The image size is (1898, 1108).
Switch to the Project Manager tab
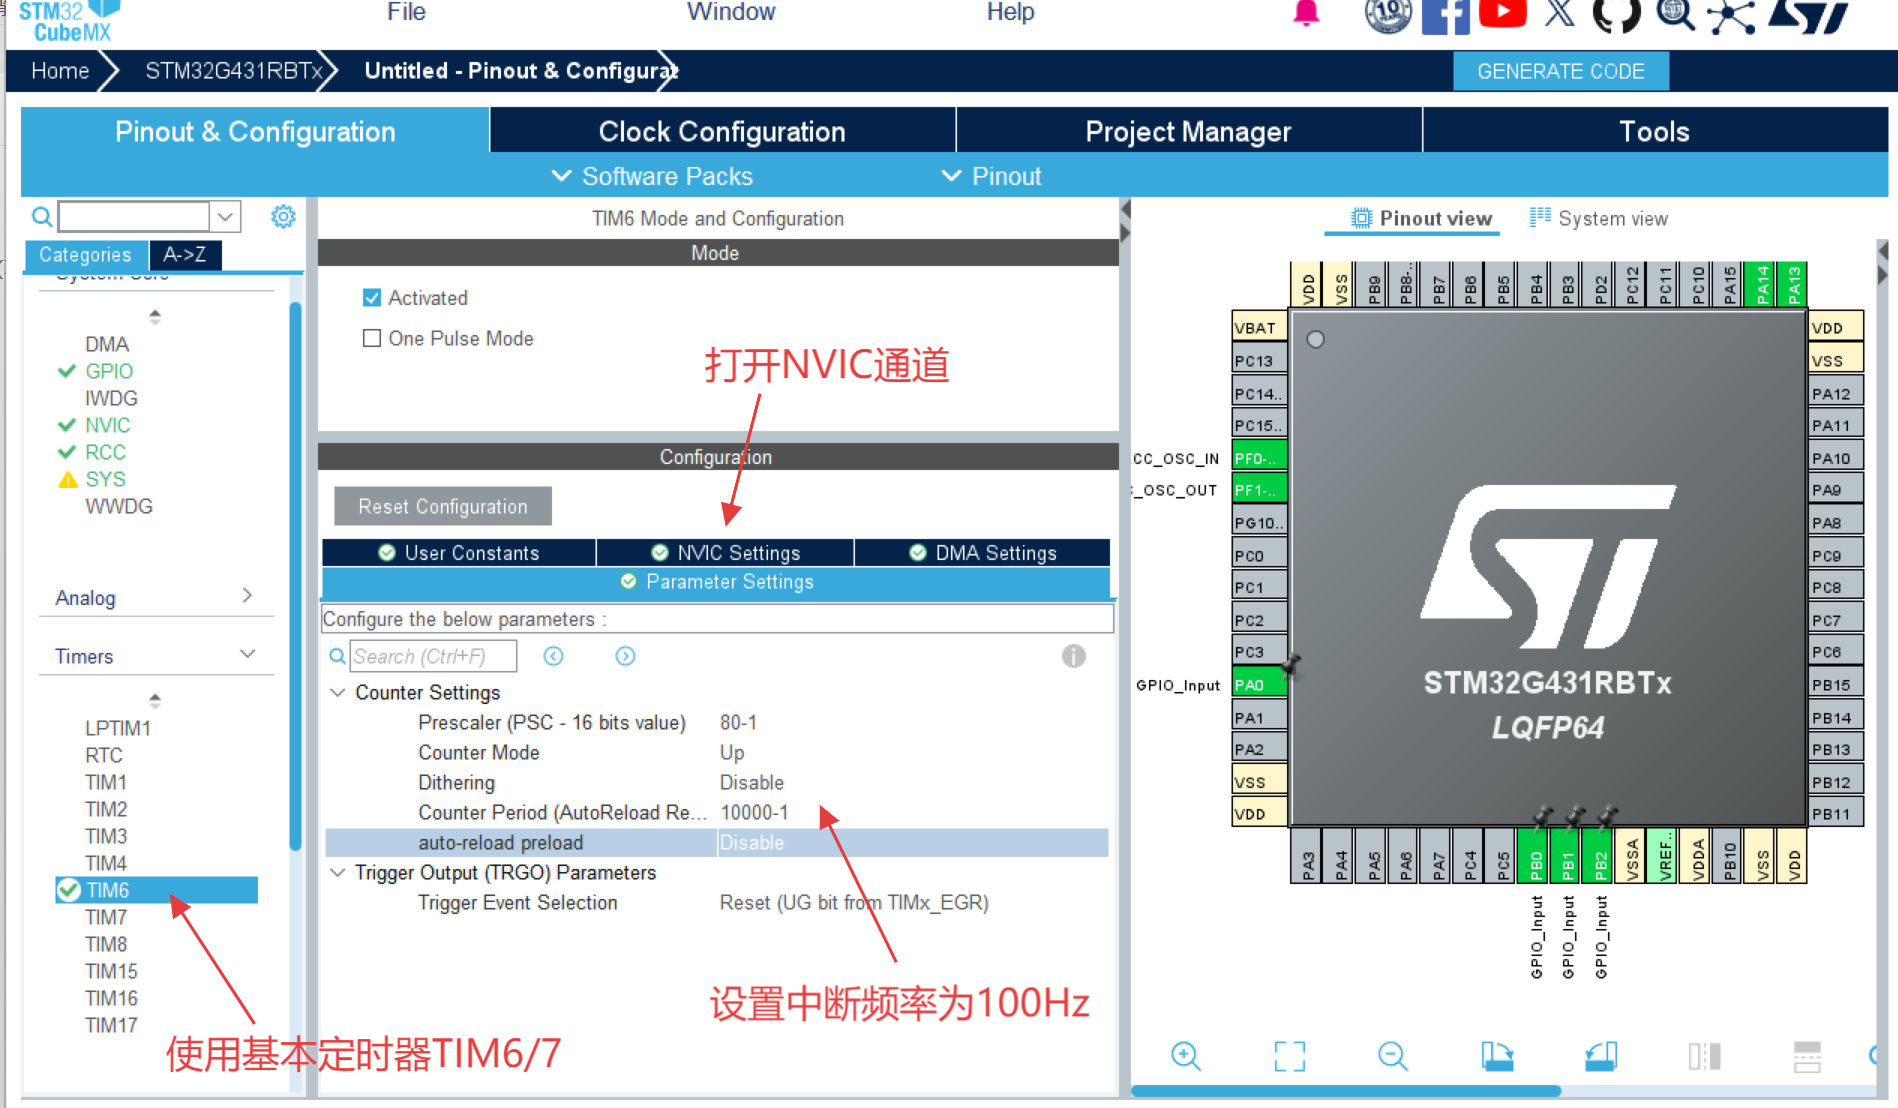pos(1188,131)
